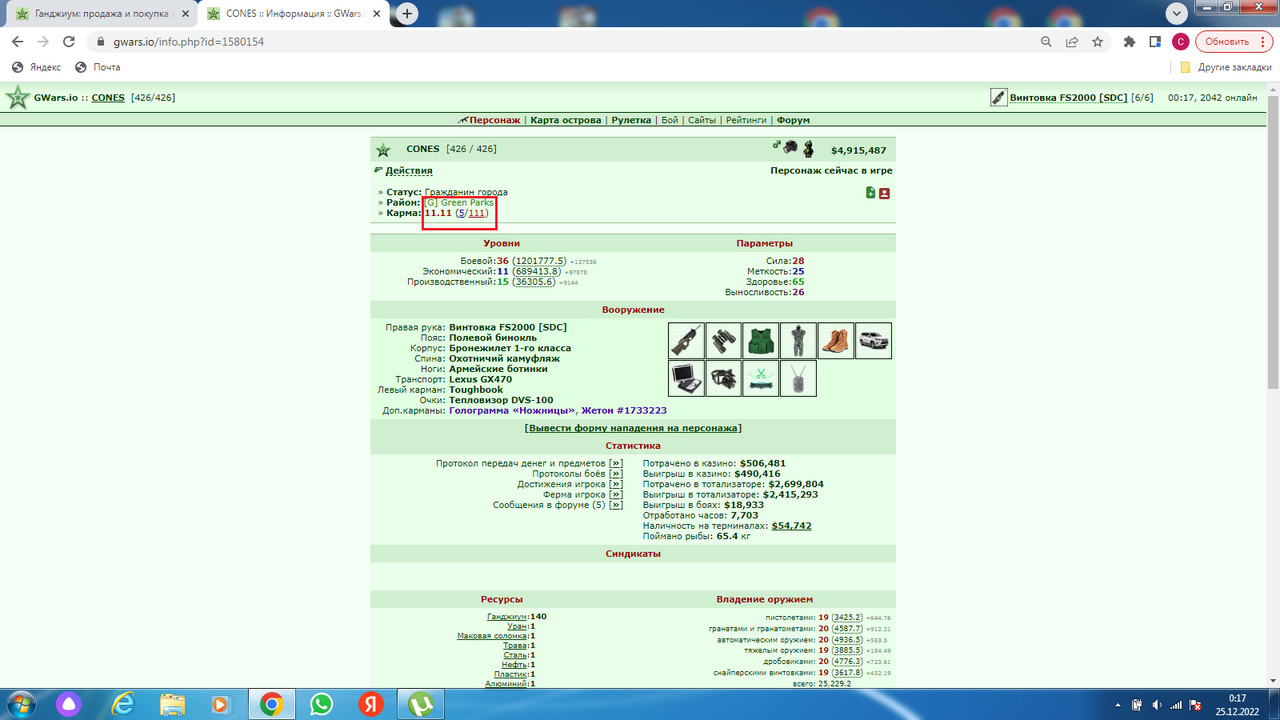This screenshot has width=1280, height=720.
Task: Click the Винтовка FS2000 weapon thumbnail
Action: [687, 341]
